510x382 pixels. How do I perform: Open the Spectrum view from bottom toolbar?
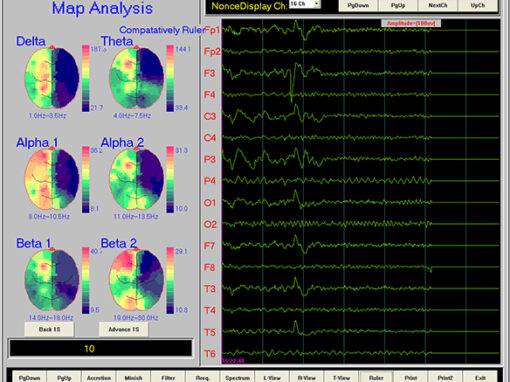[237, 377]
